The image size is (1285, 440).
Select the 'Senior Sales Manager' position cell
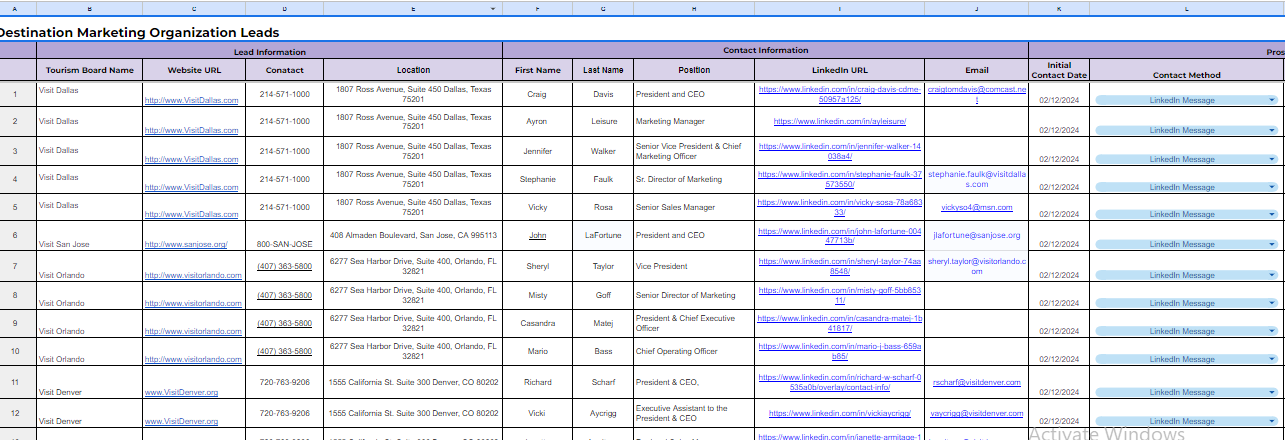click(694, 207)
